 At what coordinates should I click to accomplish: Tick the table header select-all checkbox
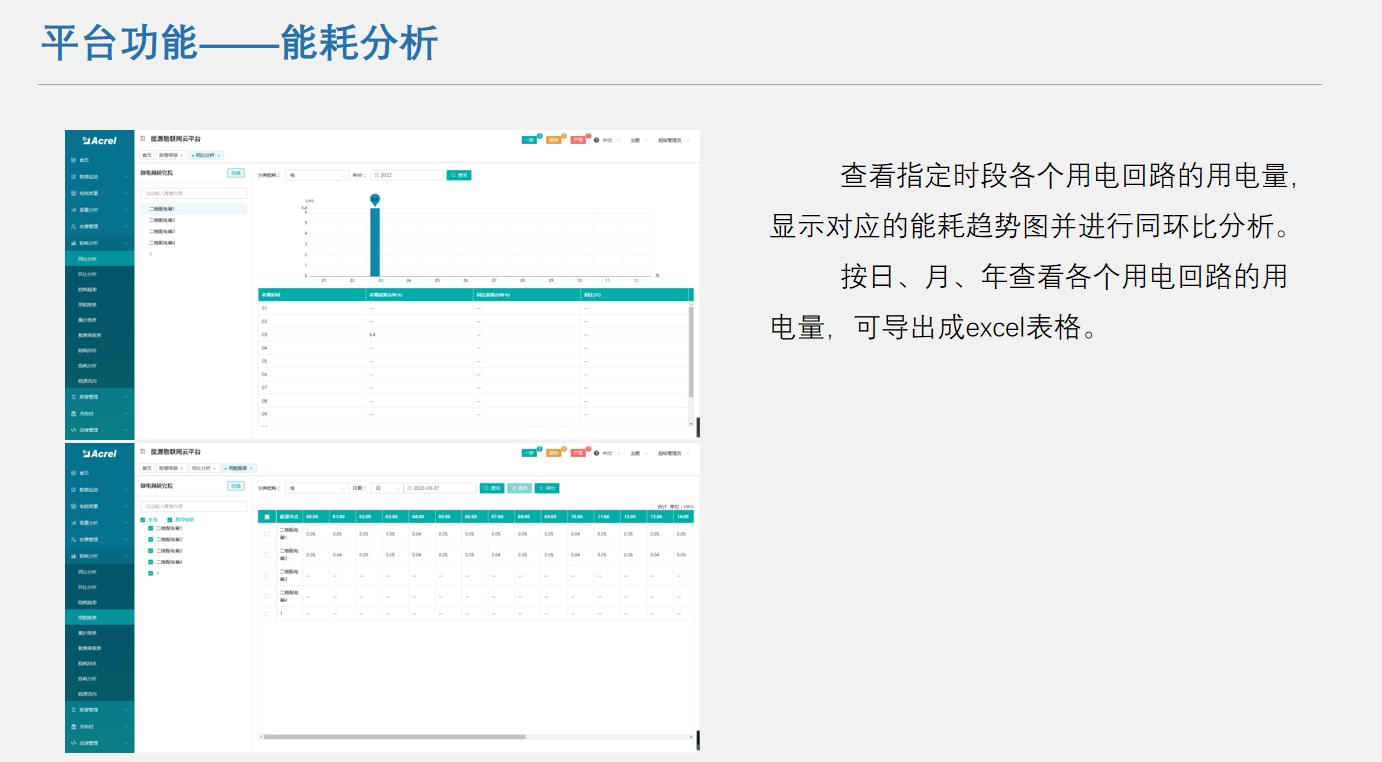click(x=266, y=517)
